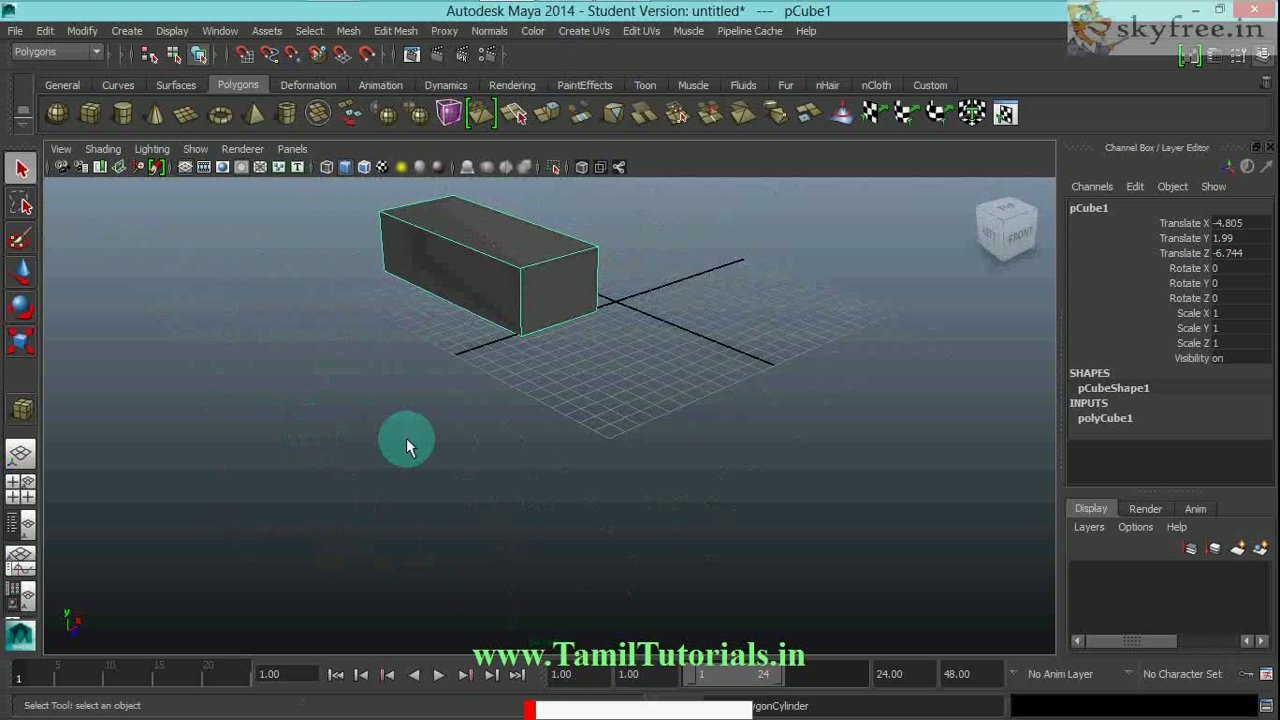Viewport: 1280px width, 720px height.
Task: Switch to the Rendering shelf tab
Action: 512,85
